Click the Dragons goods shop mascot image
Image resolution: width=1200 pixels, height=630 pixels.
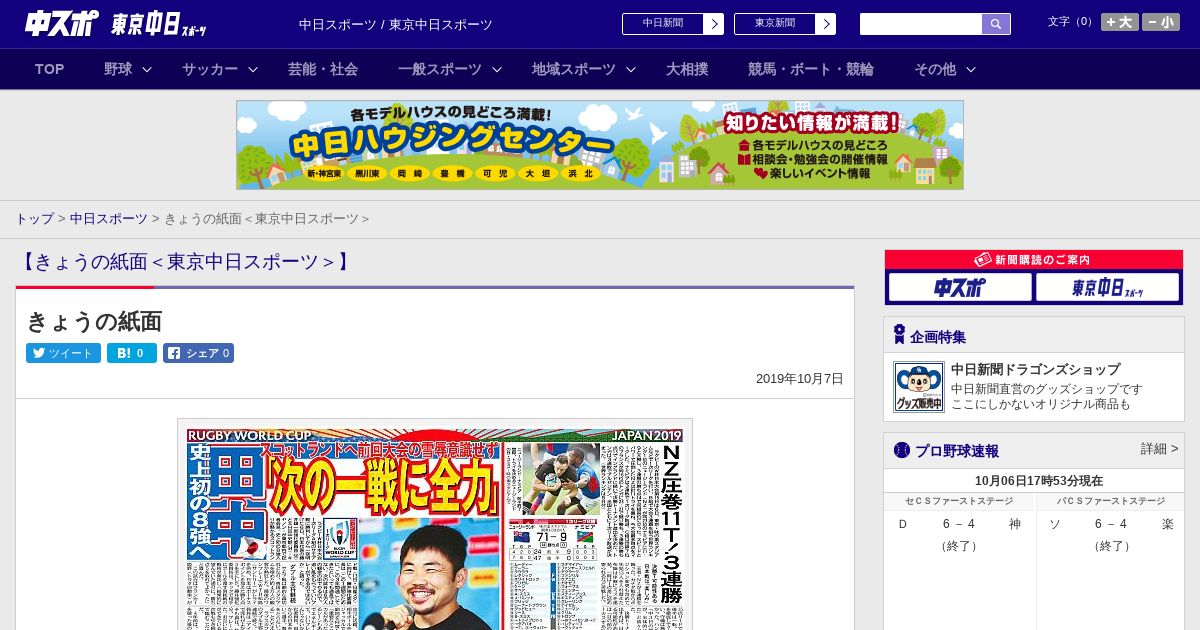[x=919, y=387]
